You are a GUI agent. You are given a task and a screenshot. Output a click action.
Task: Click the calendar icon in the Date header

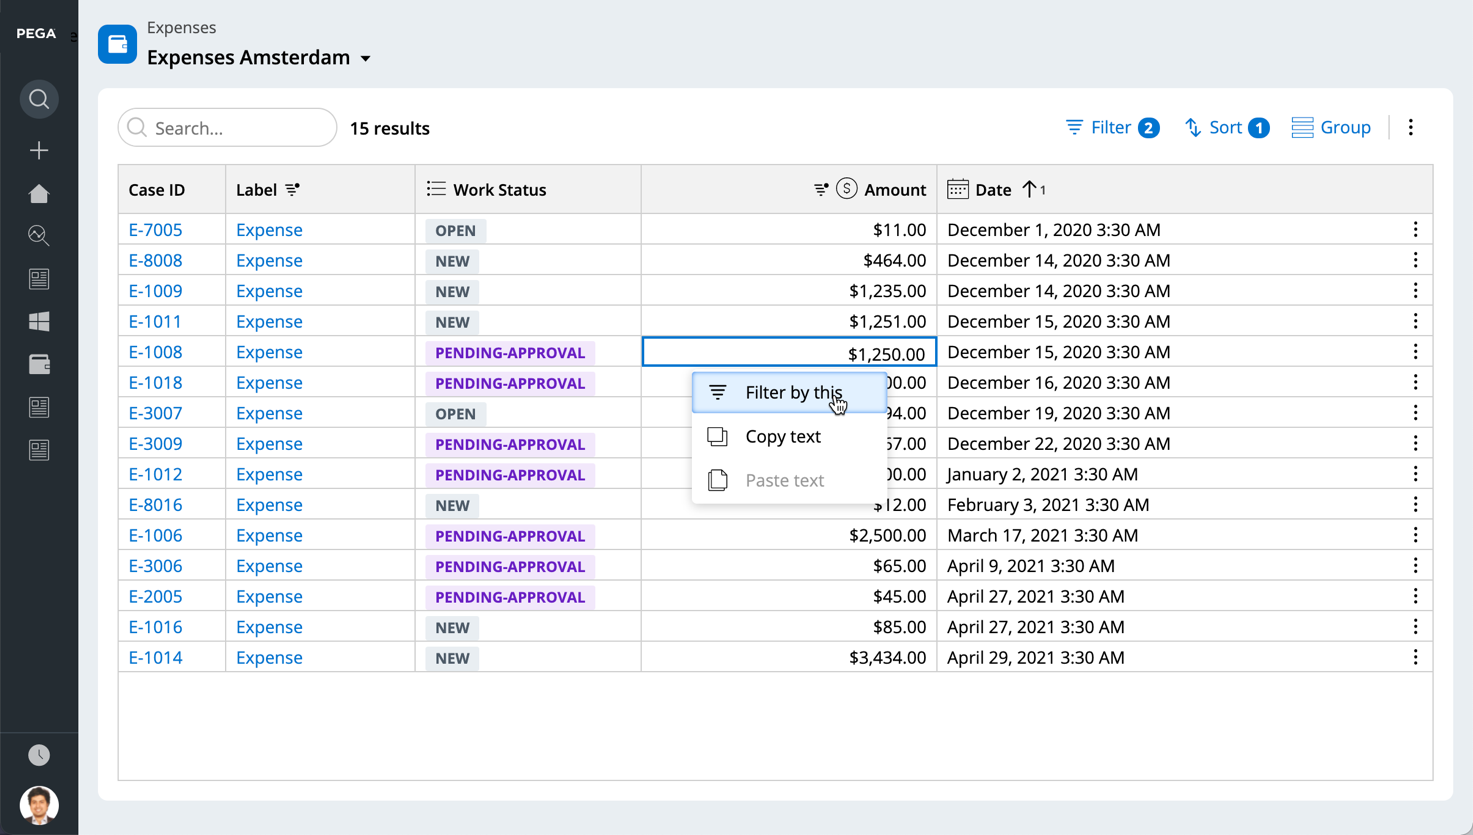(958, 188)
